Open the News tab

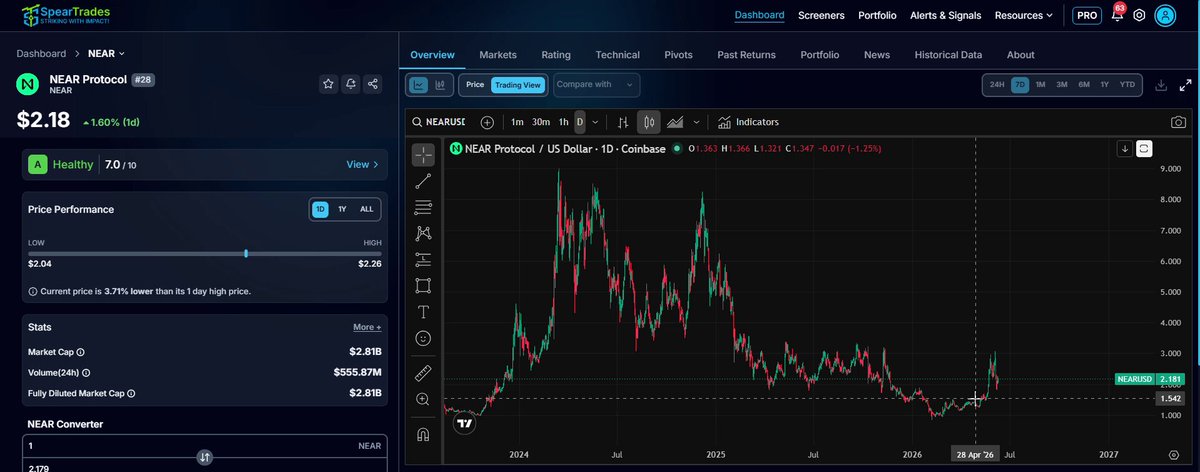(877, 55)
